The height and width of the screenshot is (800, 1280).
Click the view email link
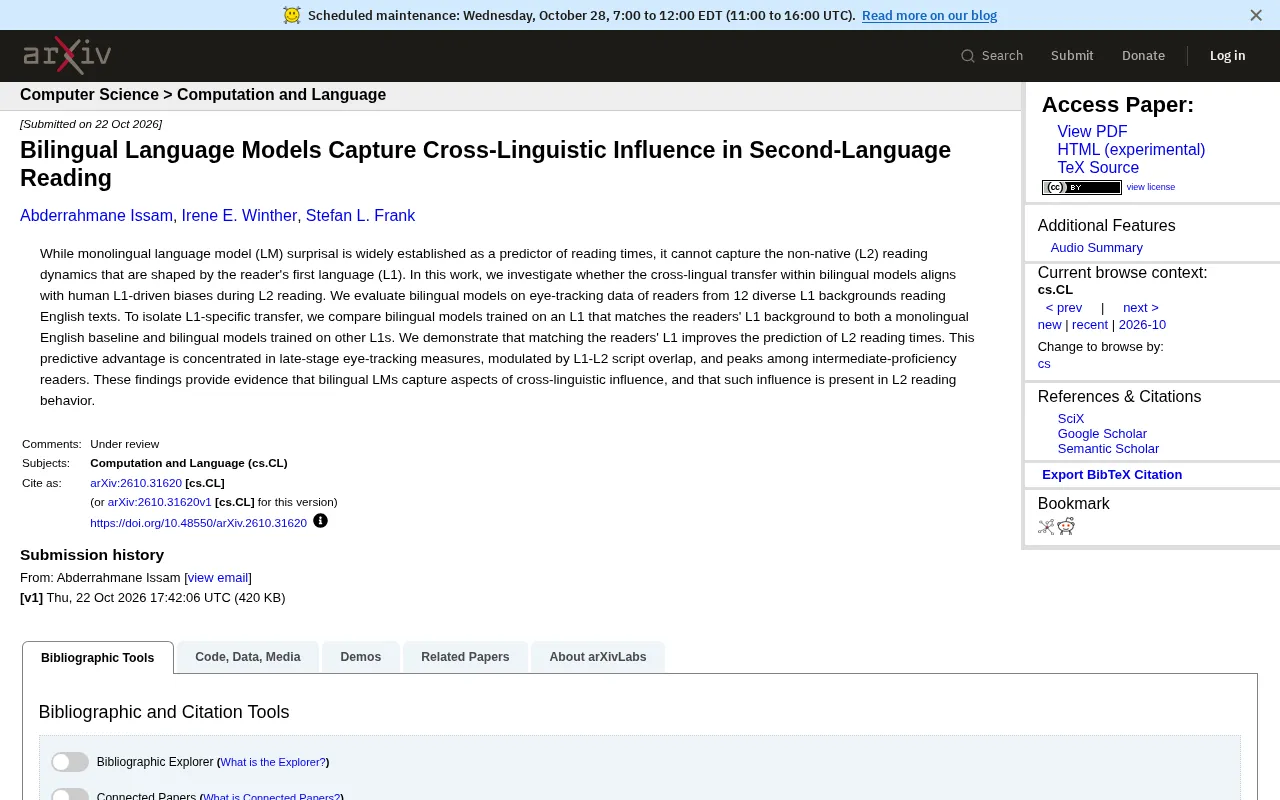[x=218, y=578]
